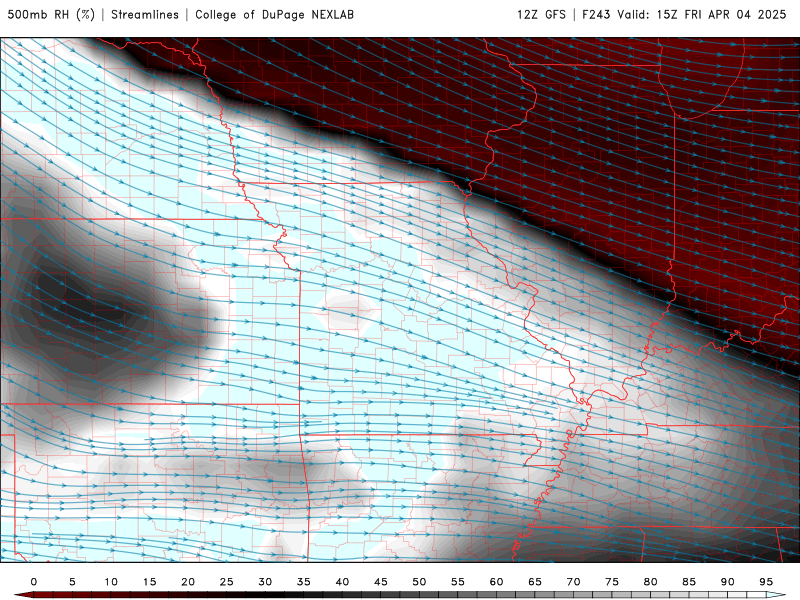The height and width of the screenshot is (600, 800).
Task: Click the colorbar label "75"
Action: click(612, 582)
